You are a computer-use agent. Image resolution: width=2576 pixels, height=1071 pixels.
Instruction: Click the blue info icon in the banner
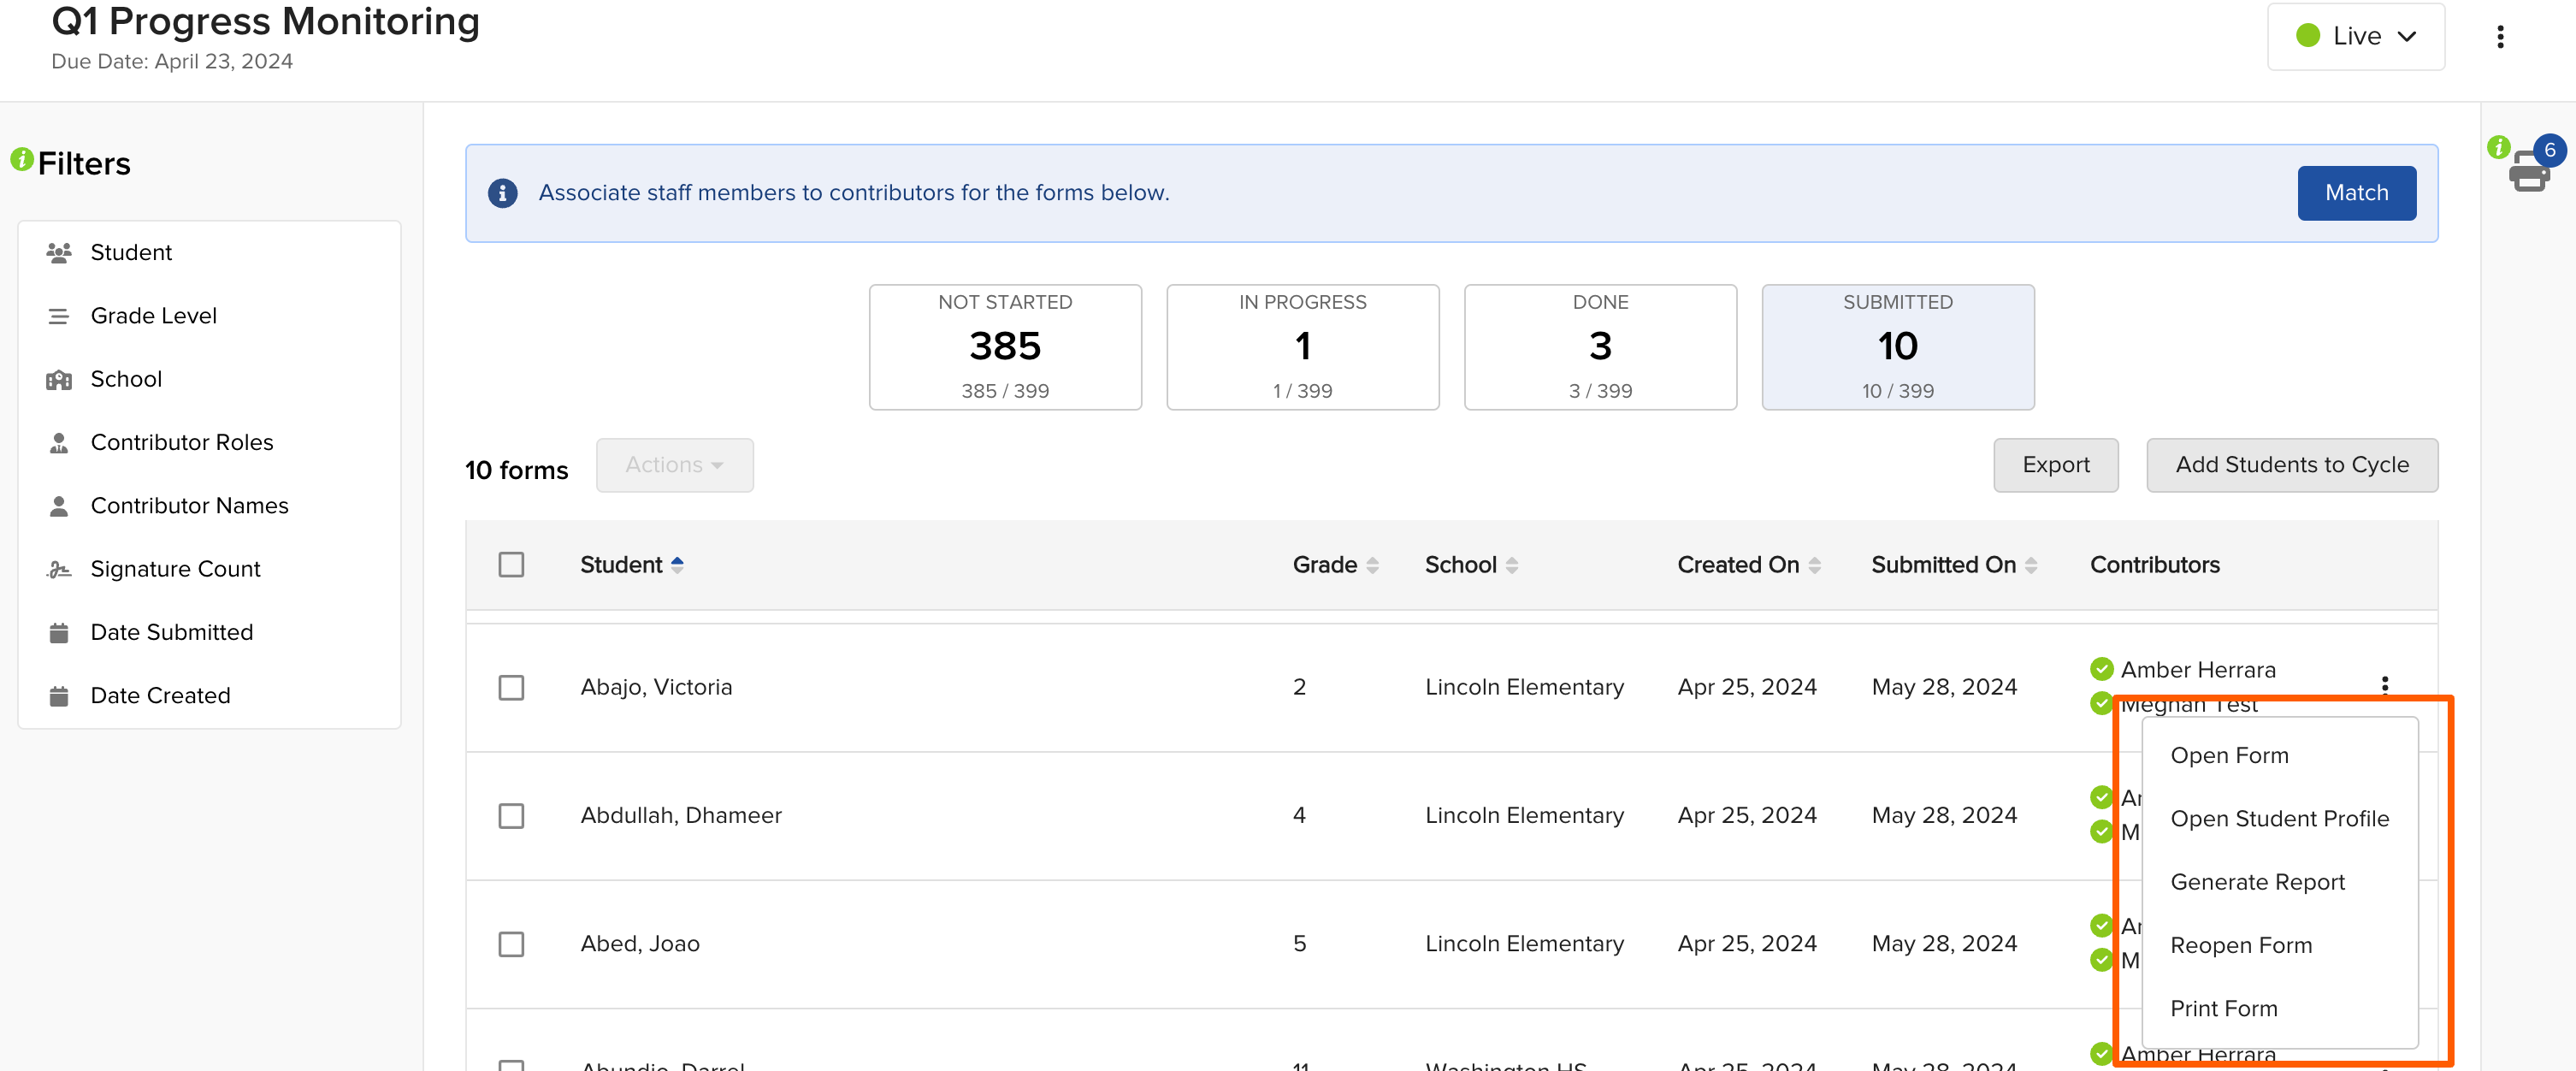point(502,193)
